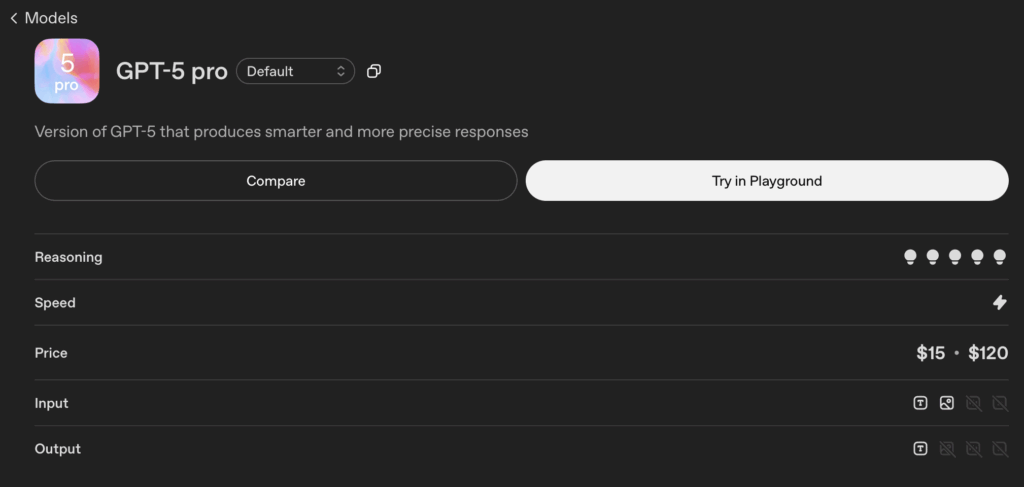Click the GPT-5 pro model title

pos(172,71)
